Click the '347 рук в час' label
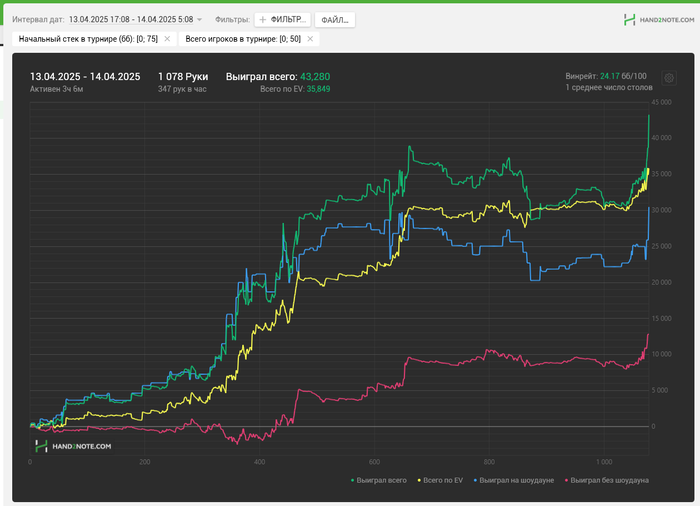The width and height of the screenshot is (700, 506). 182,89
